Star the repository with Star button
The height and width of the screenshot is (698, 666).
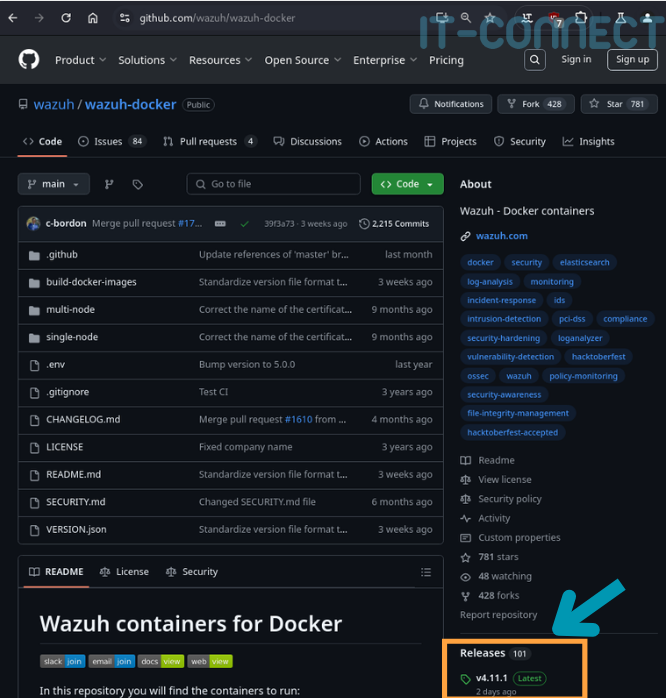click(619, 104)
